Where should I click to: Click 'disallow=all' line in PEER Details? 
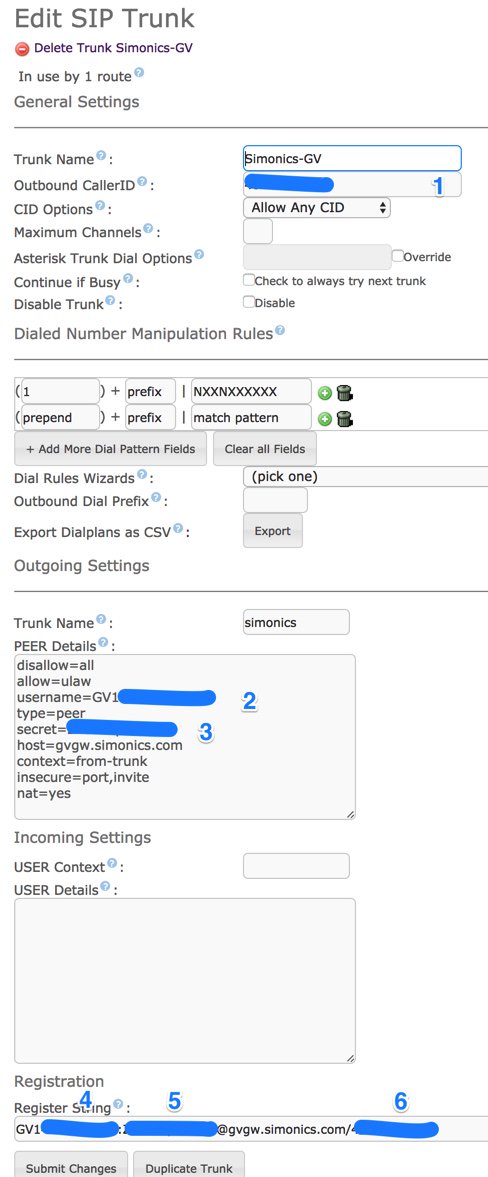[55, 665]
